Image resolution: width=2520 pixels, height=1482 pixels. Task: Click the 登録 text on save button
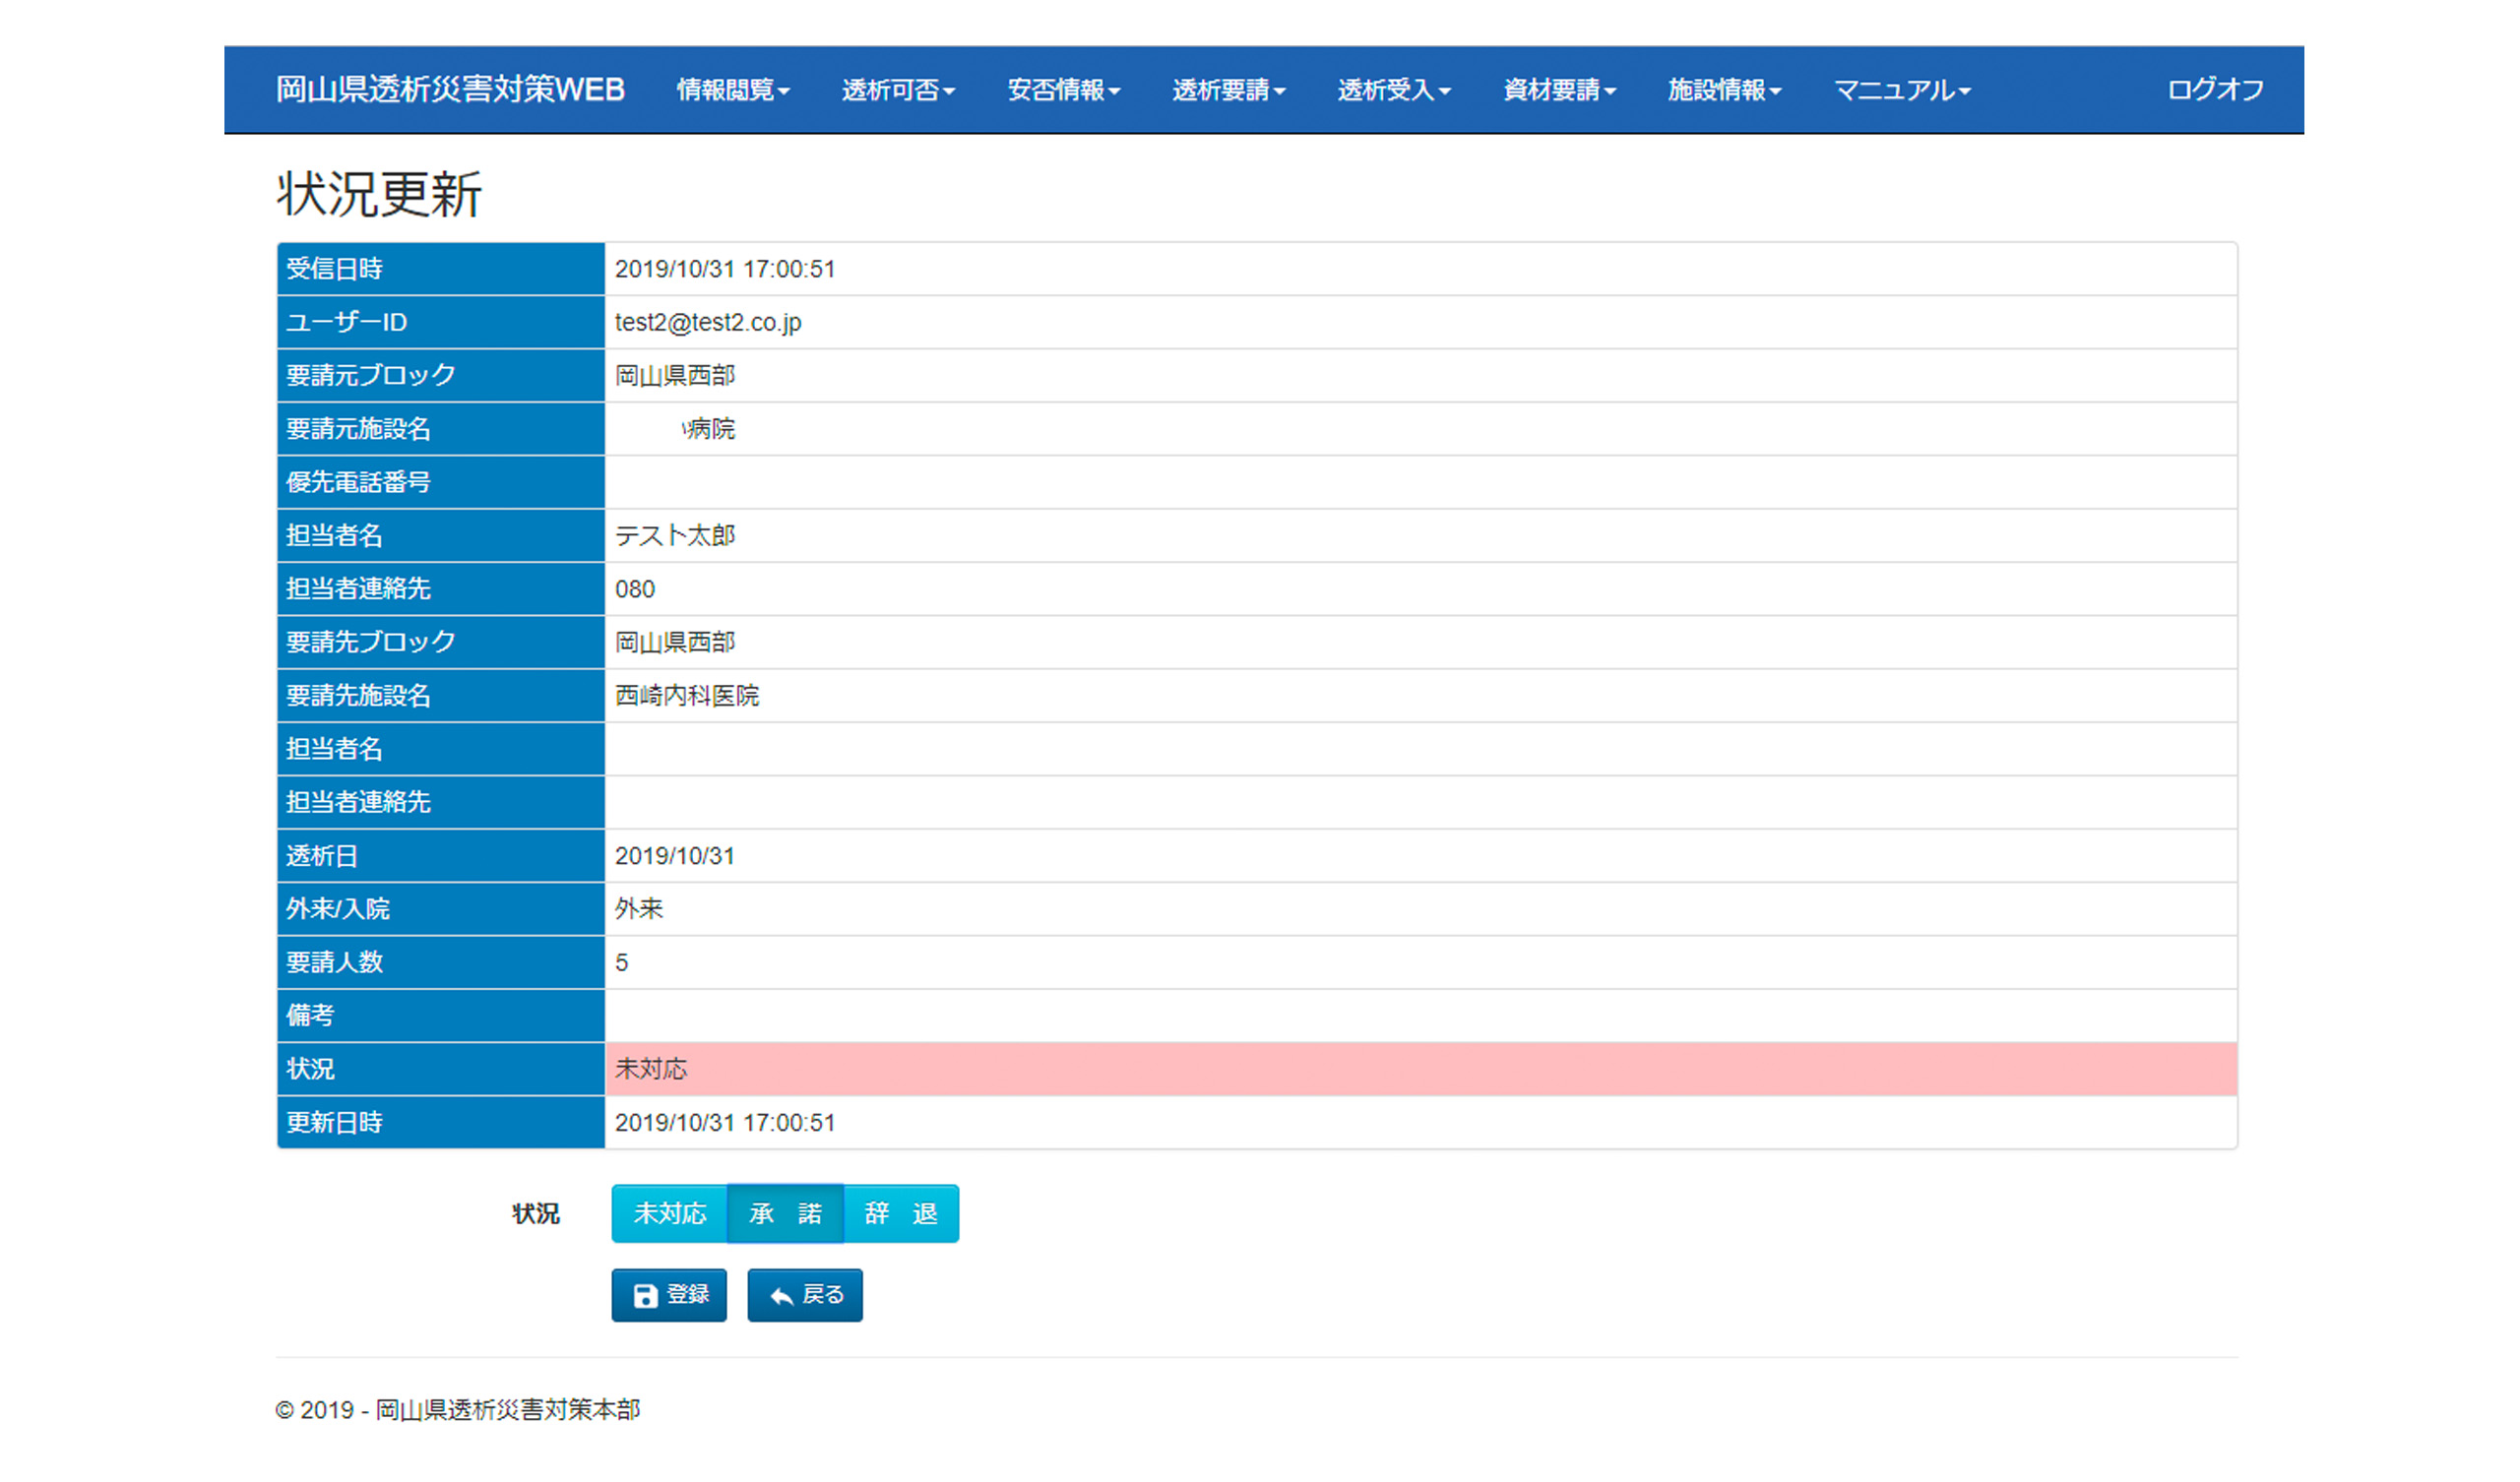click(x=687, y=1295)
